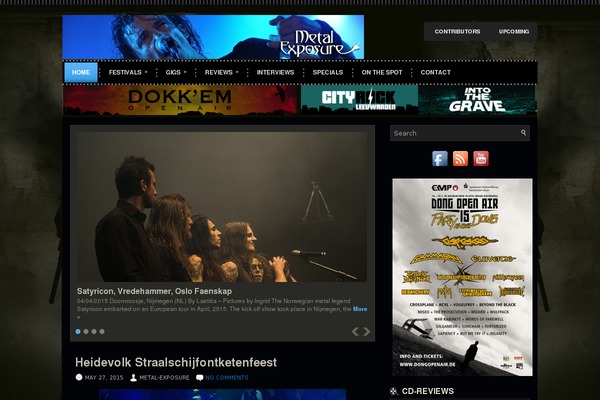Select the first slider dot
Image resolution: width=600 pixels, height=400 pixels.
tap(78, 331)
